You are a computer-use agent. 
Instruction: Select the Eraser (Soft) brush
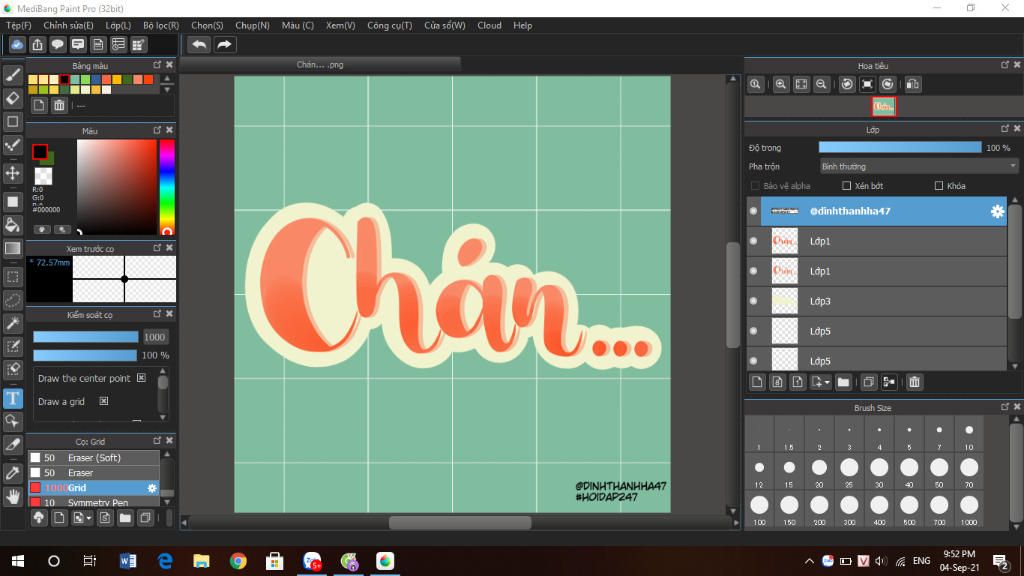tap(94, 458)
